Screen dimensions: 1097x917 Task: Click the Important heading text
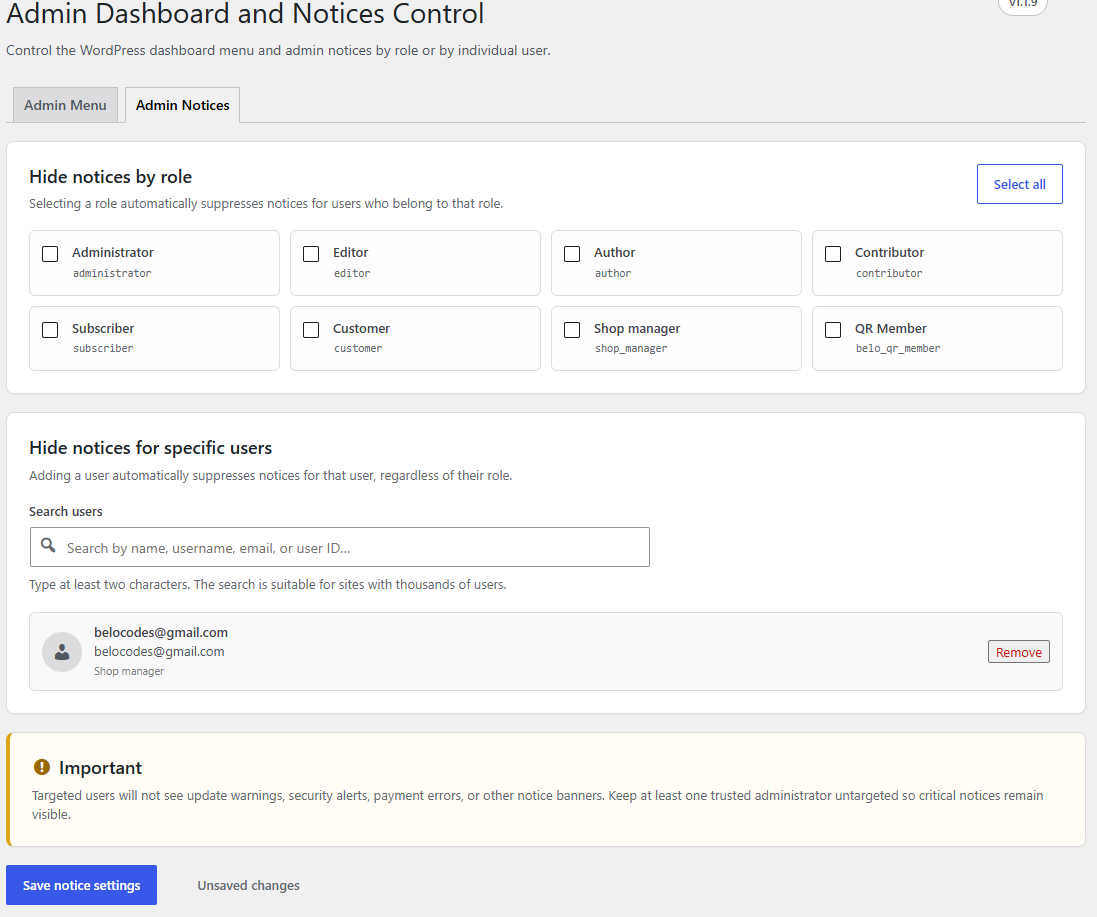point(100,768)
